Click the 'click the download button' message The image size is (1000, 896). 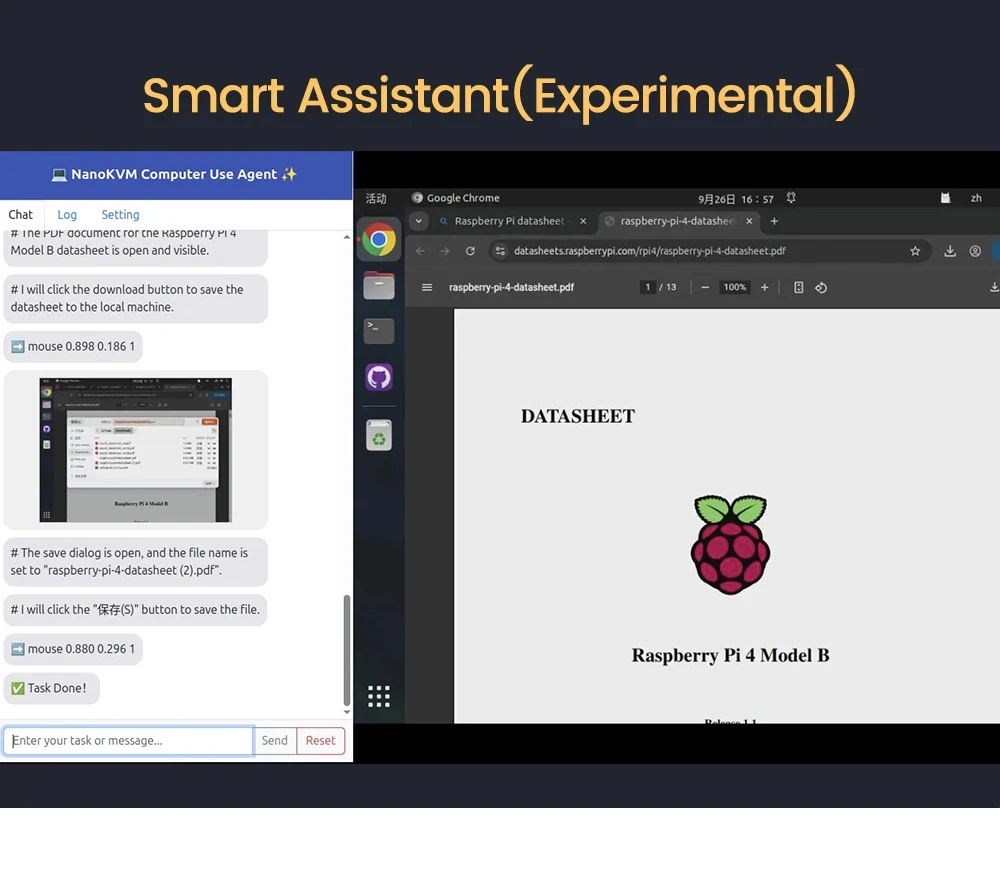click(x=135, y=298)
